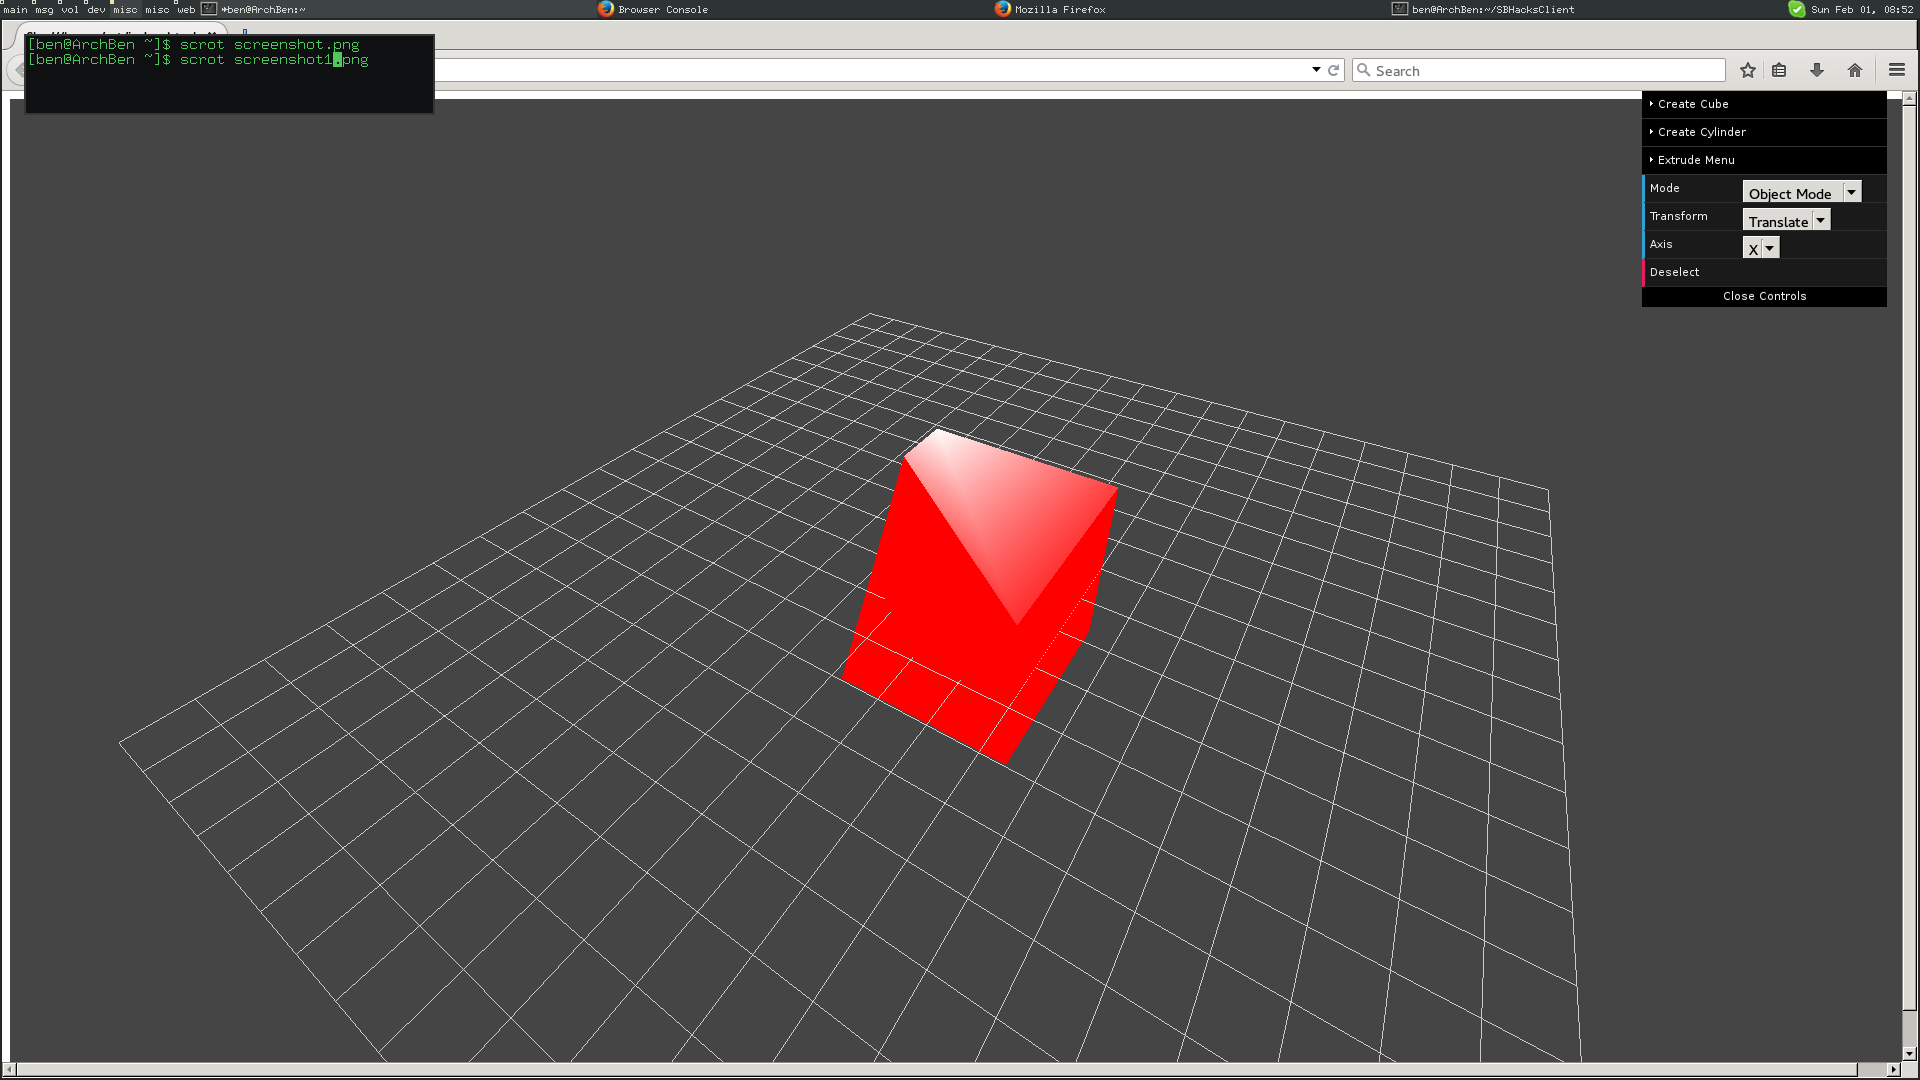Open the Translate transform dropdown

click(1786, 220)
